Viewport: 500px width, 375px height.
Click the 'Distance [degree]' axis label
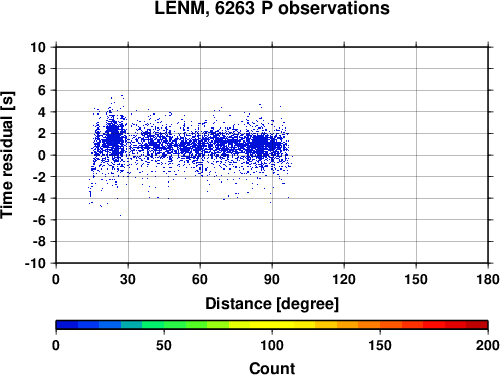(272, 304)
